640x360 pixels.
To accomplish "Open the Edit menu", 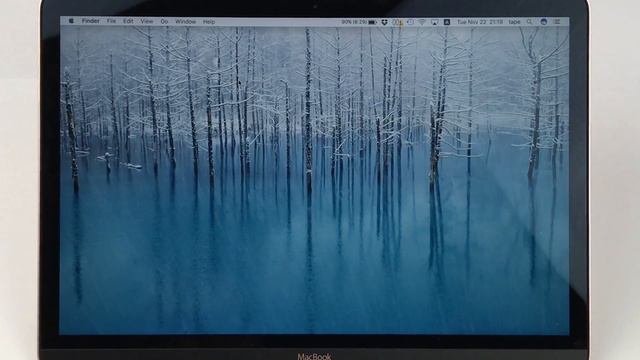I will (128, 21).
